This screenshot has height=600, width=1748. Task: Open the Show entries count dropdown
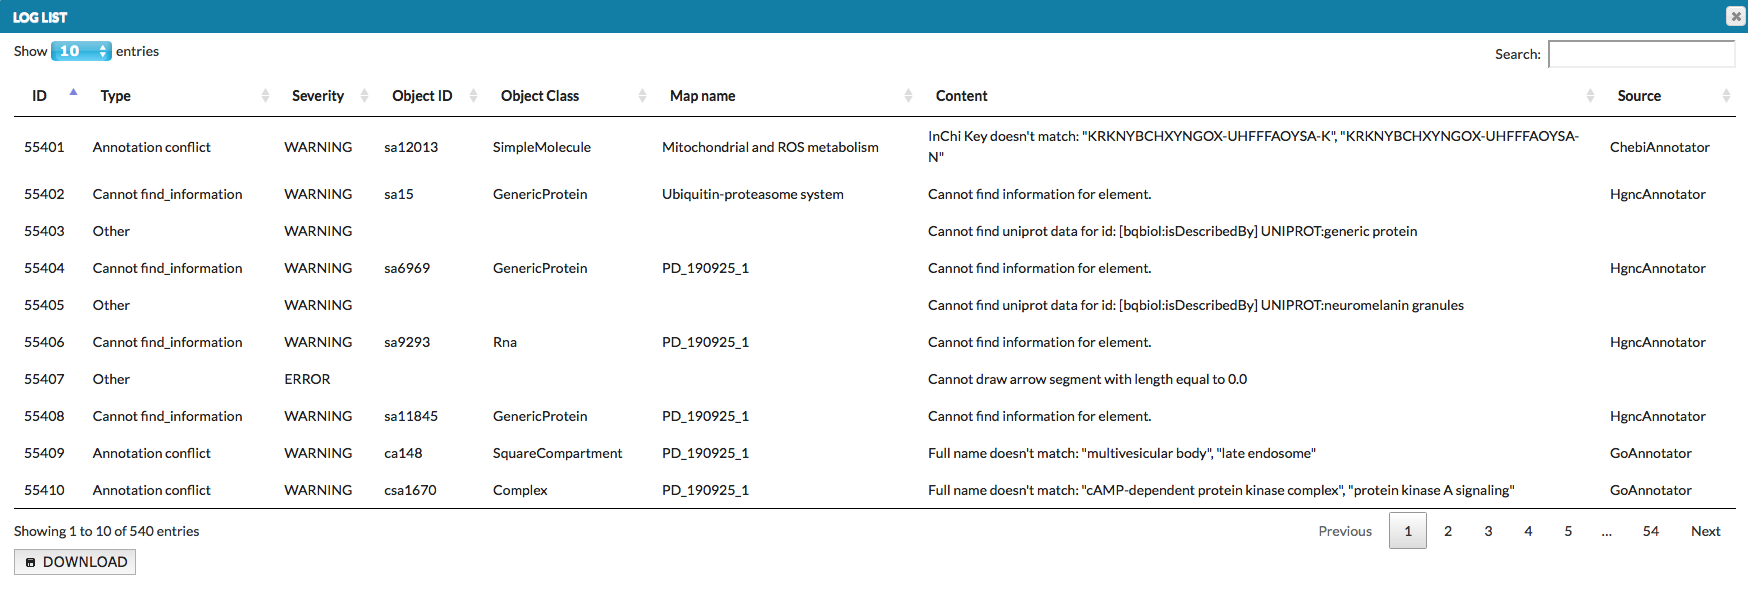pos(81,51)
